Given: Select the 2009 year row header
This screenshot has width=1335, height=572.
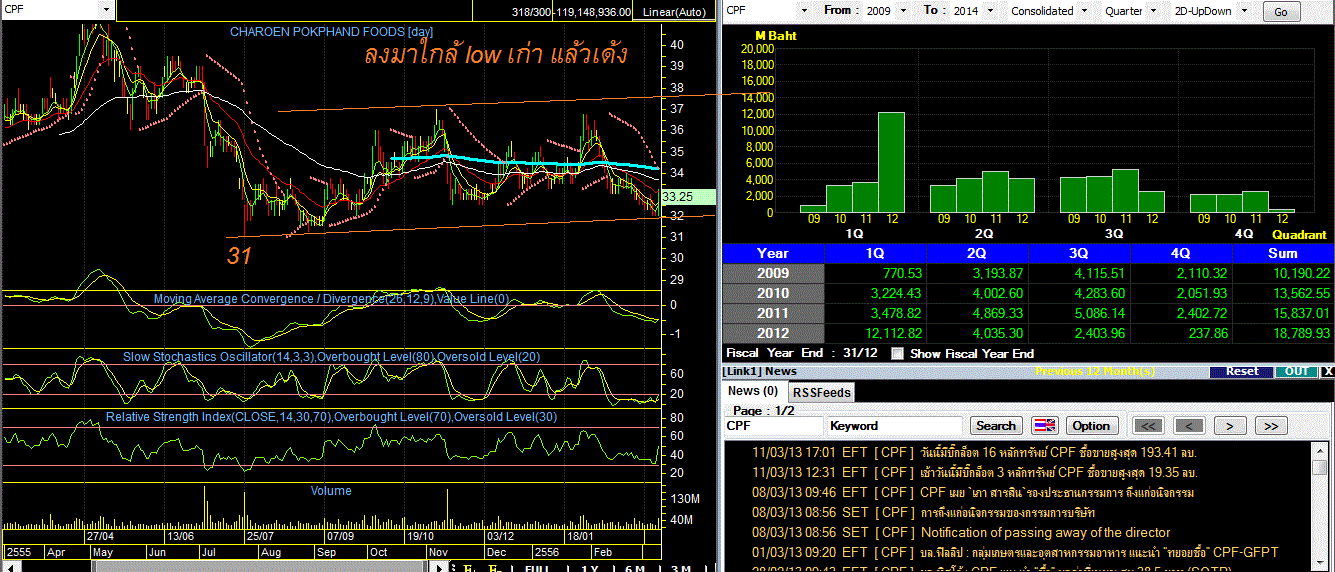Looking at the screenshot, I should pos(773,274).
